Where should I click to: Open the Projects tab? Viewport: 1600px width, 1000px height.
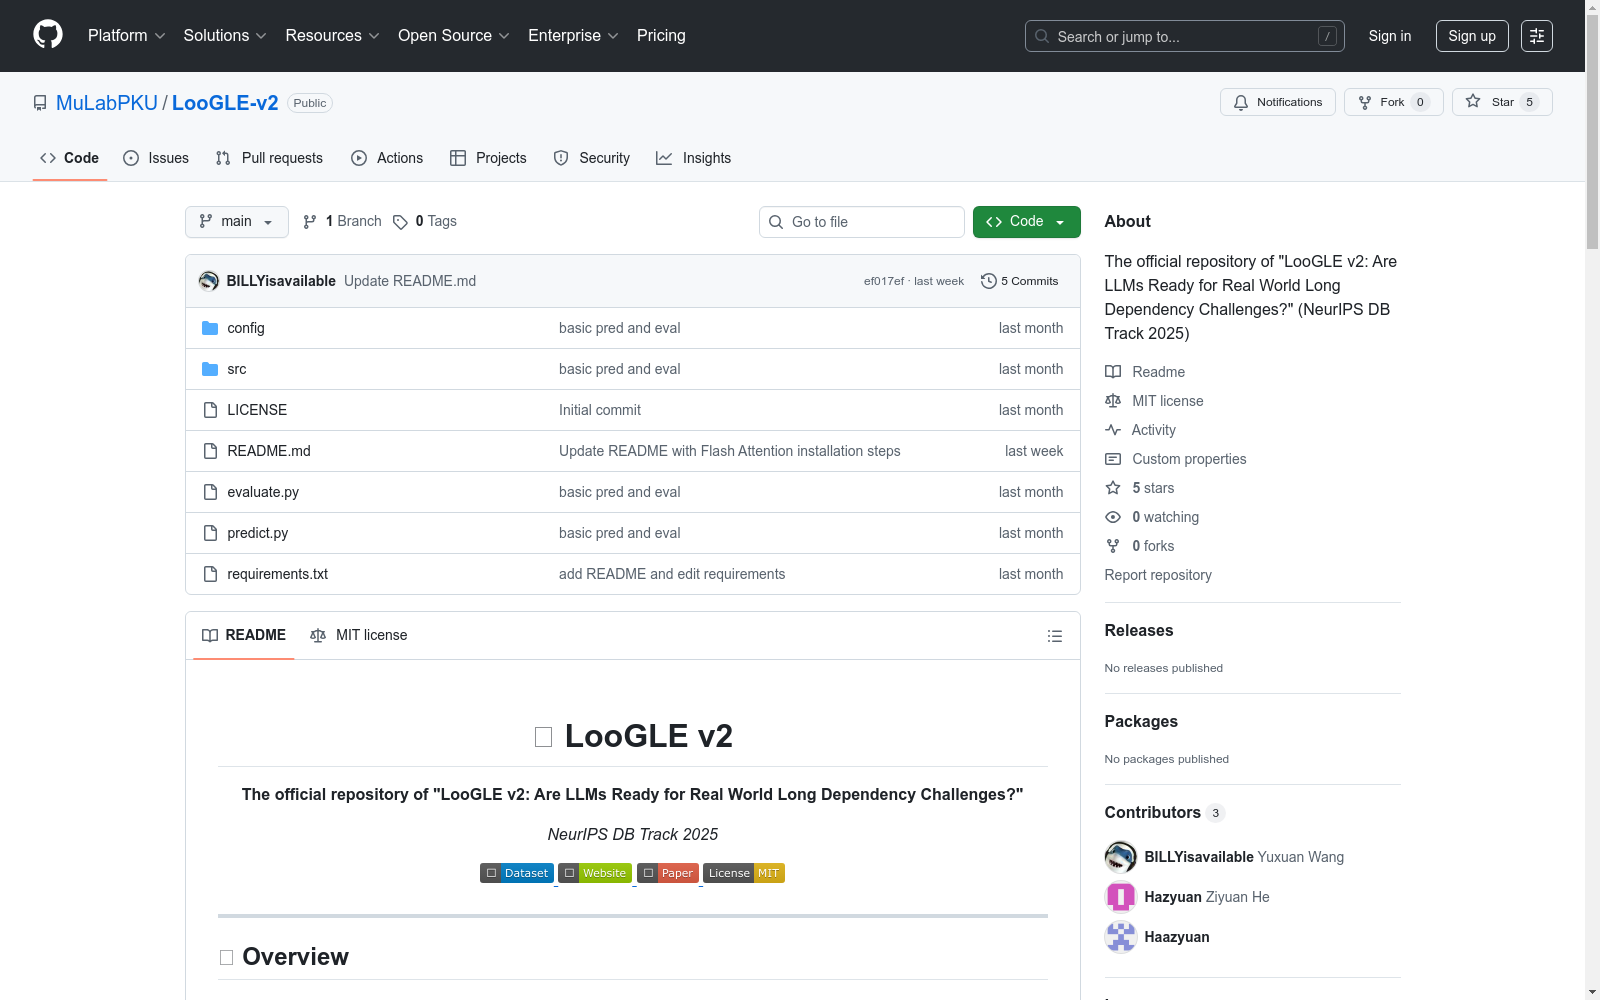[x=488, y=158]
